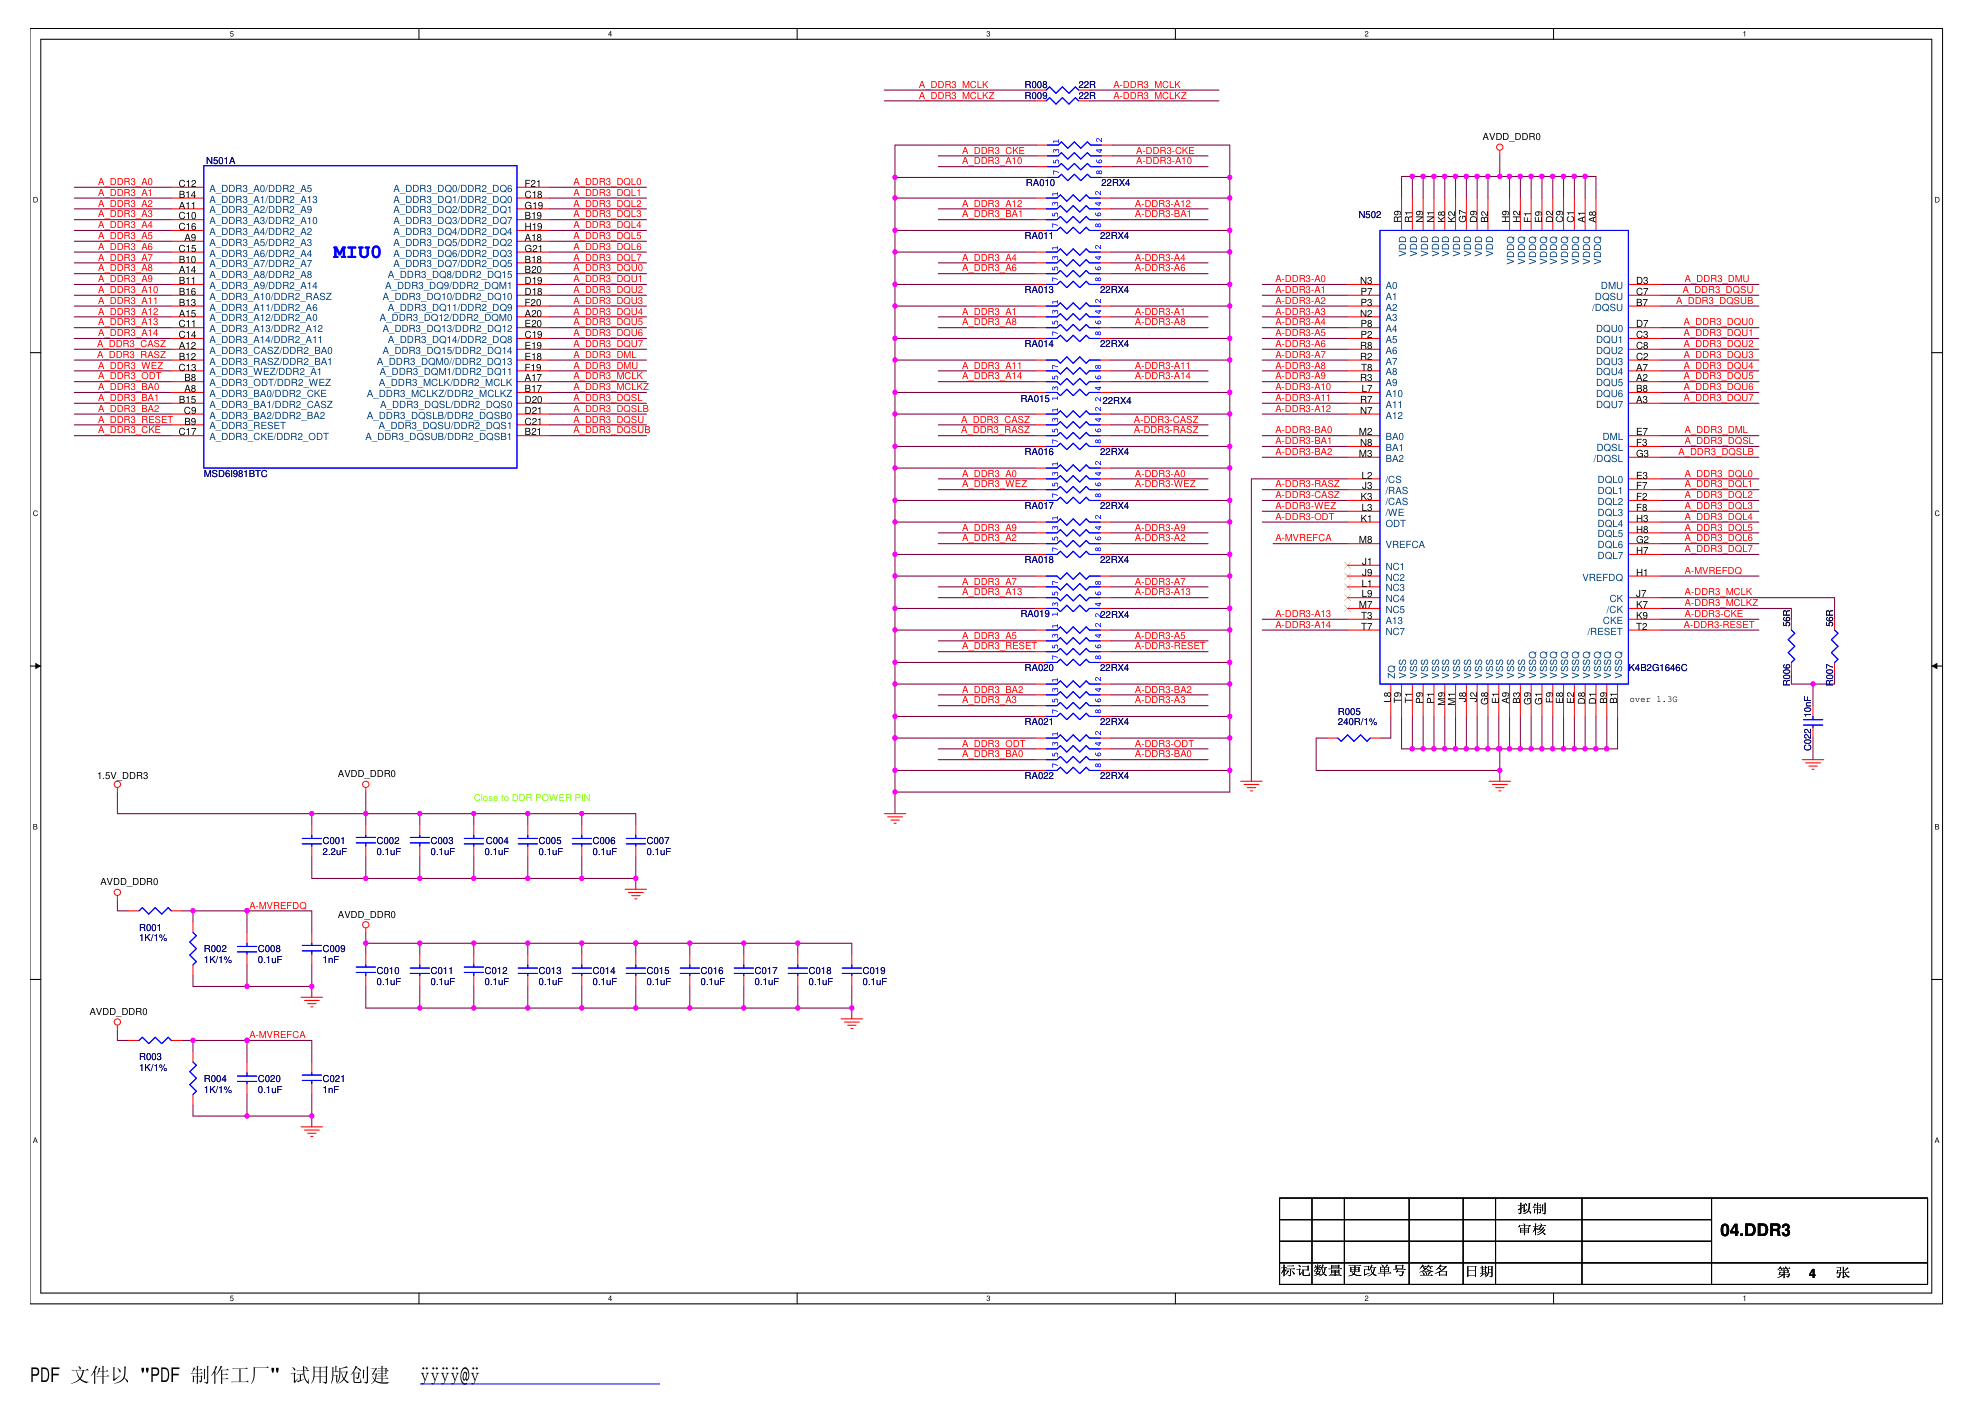Click the 数量 title block cell
1984x1402 pixels.
pyautogui.click(x=1328, y=1272)
